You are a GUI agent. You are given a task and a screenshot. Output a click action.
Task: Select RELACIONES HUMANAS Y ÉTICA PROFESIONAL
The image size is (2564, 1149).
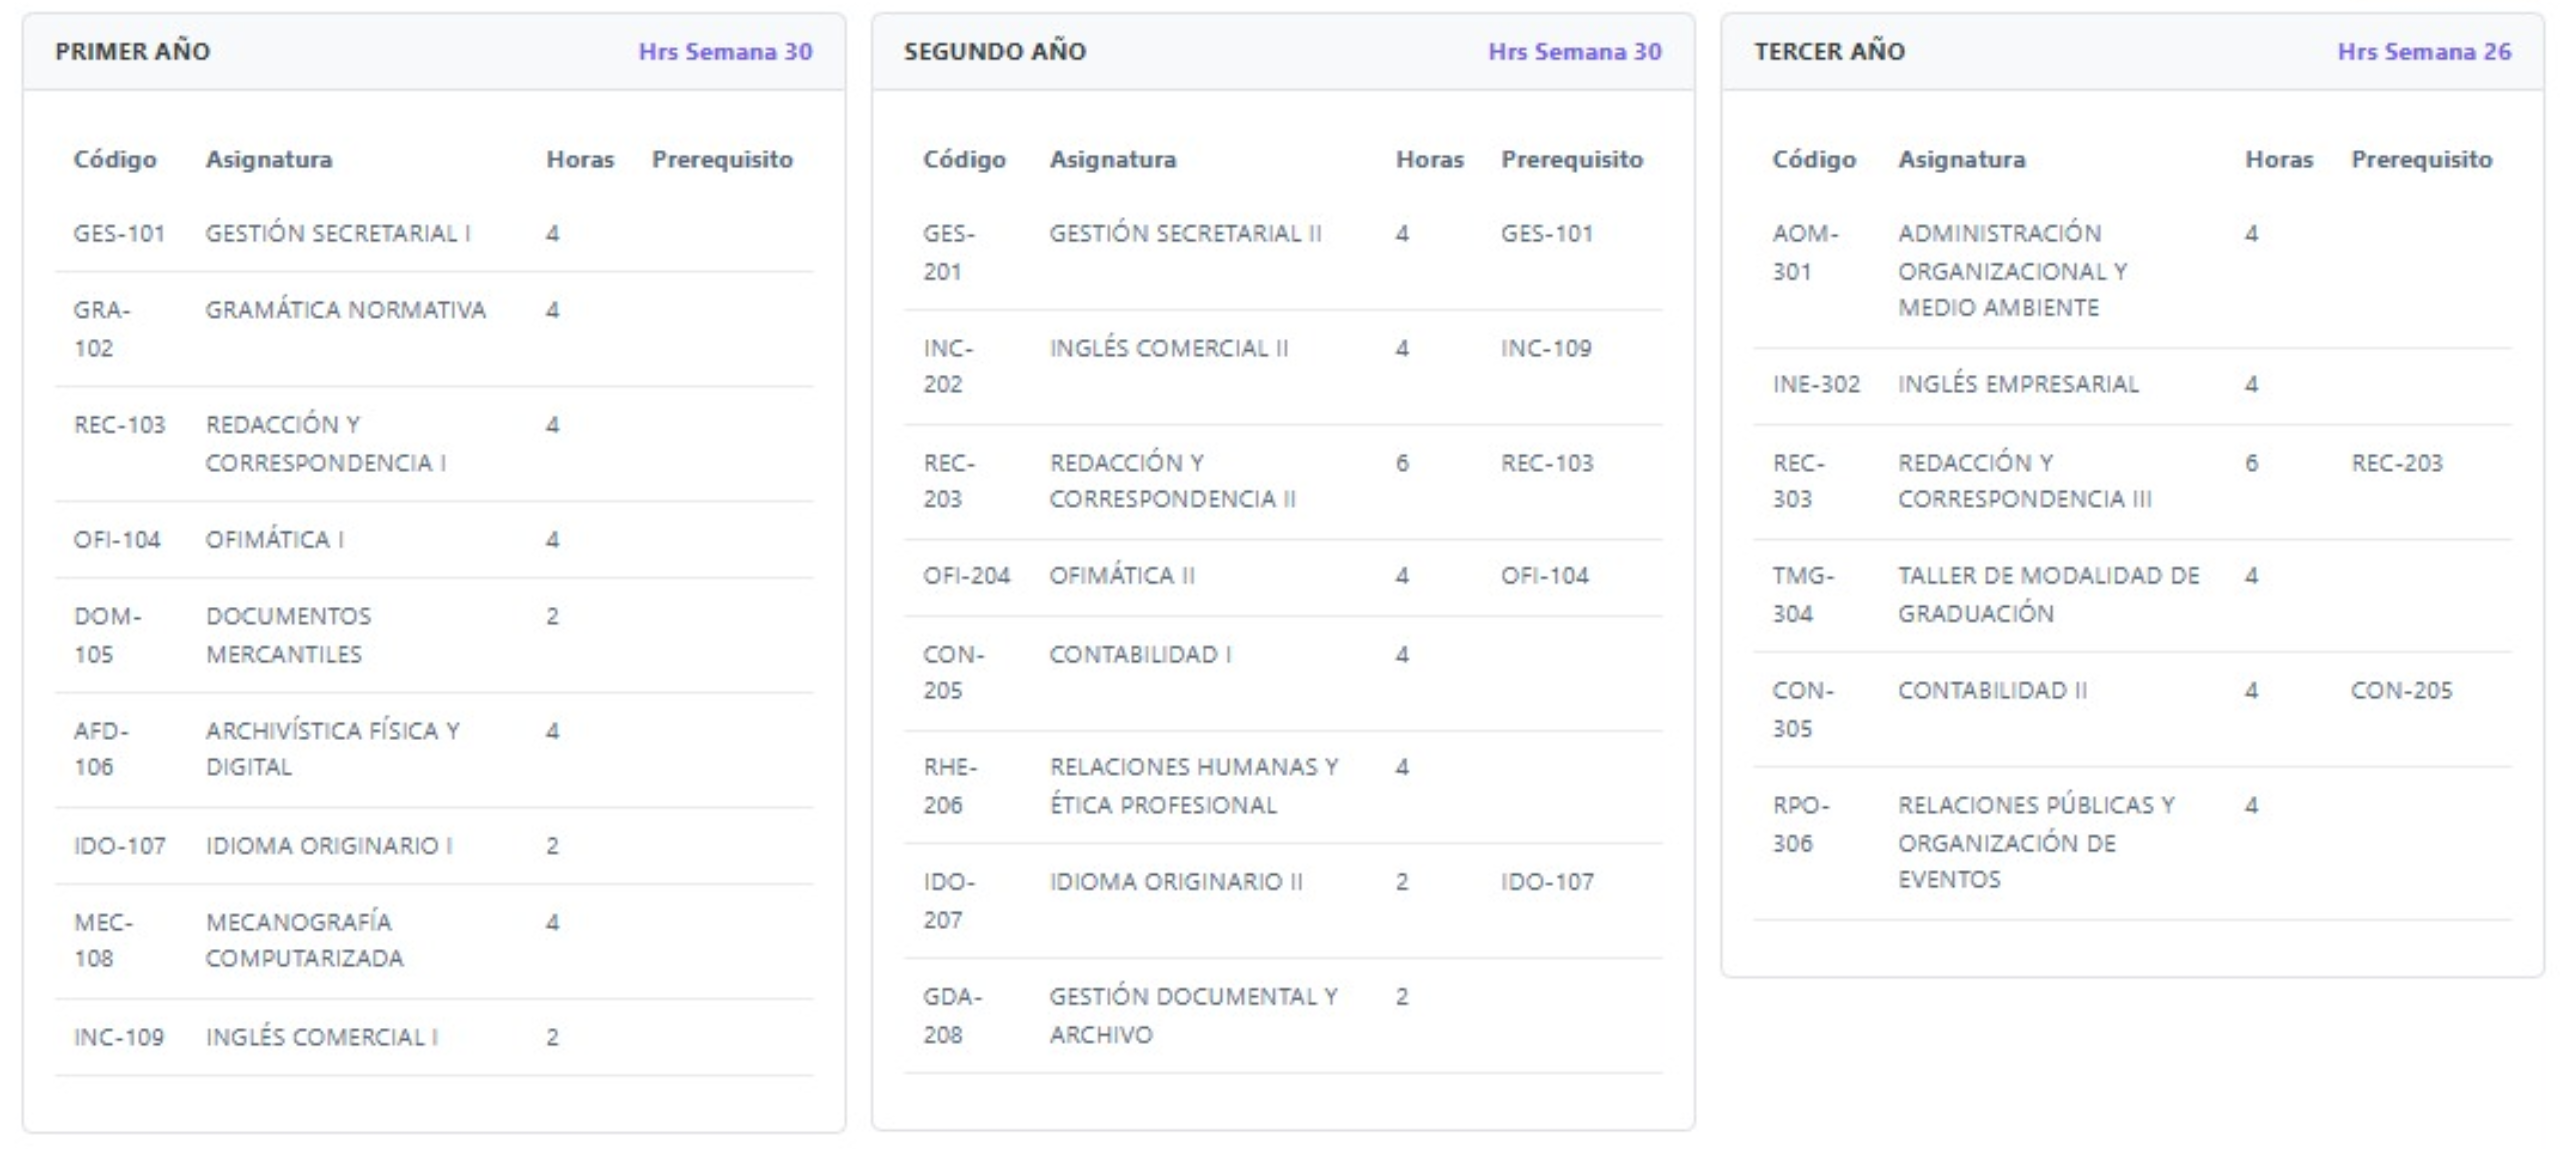[1193, 786]
